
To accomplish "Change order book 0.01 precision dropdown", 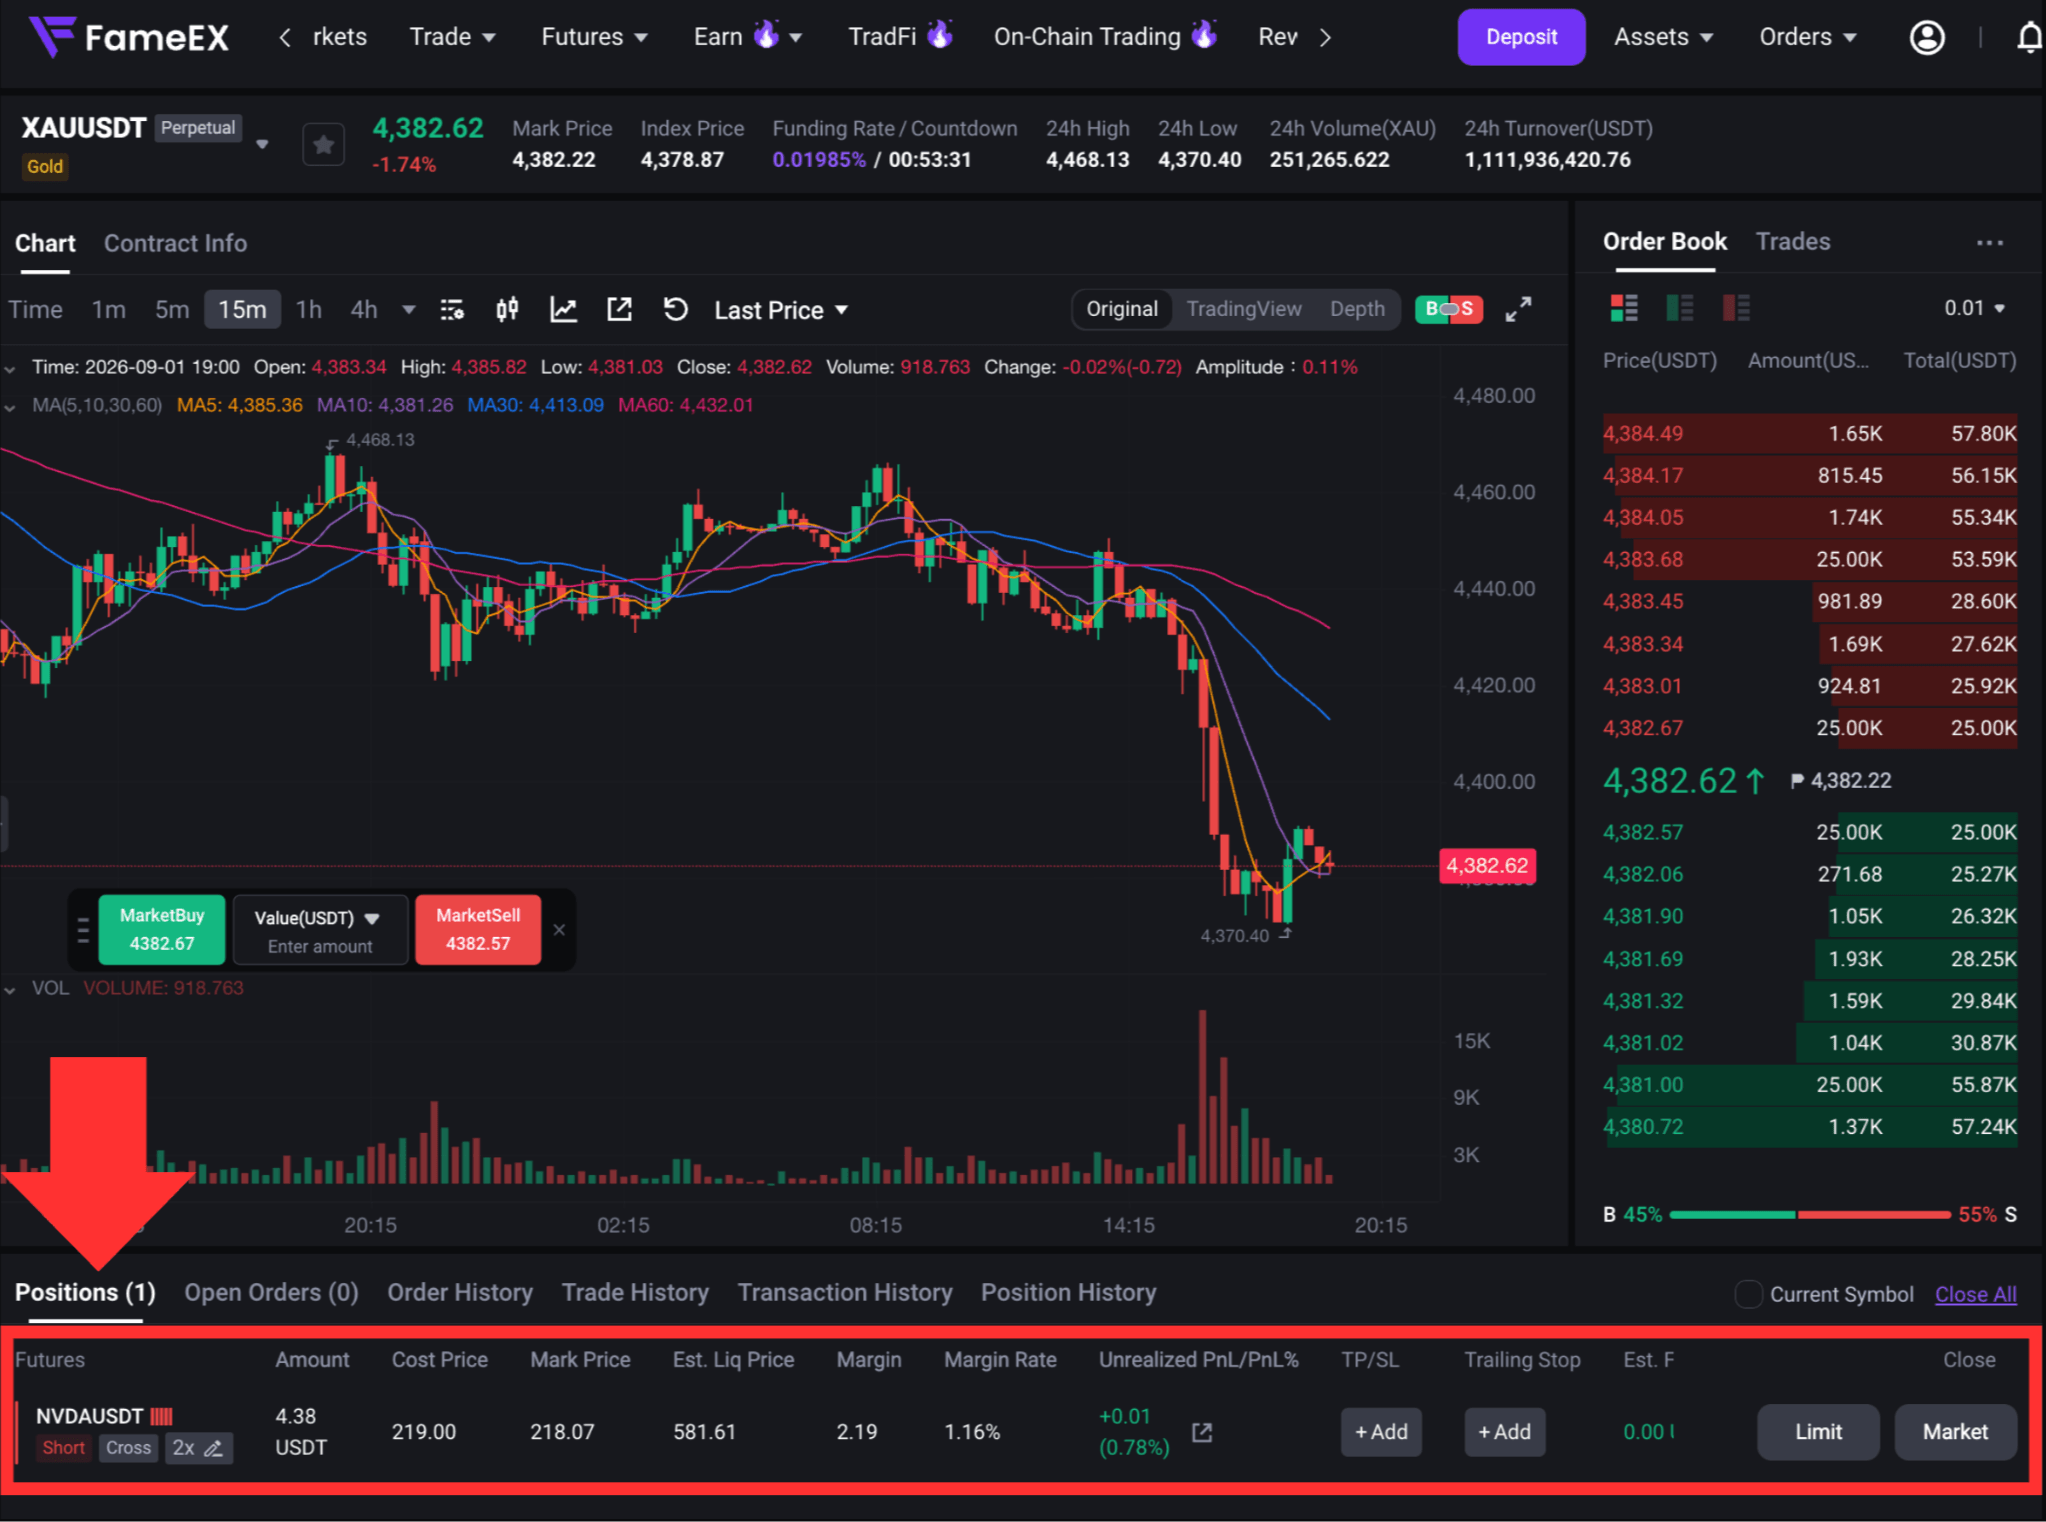I will 1974,308.
